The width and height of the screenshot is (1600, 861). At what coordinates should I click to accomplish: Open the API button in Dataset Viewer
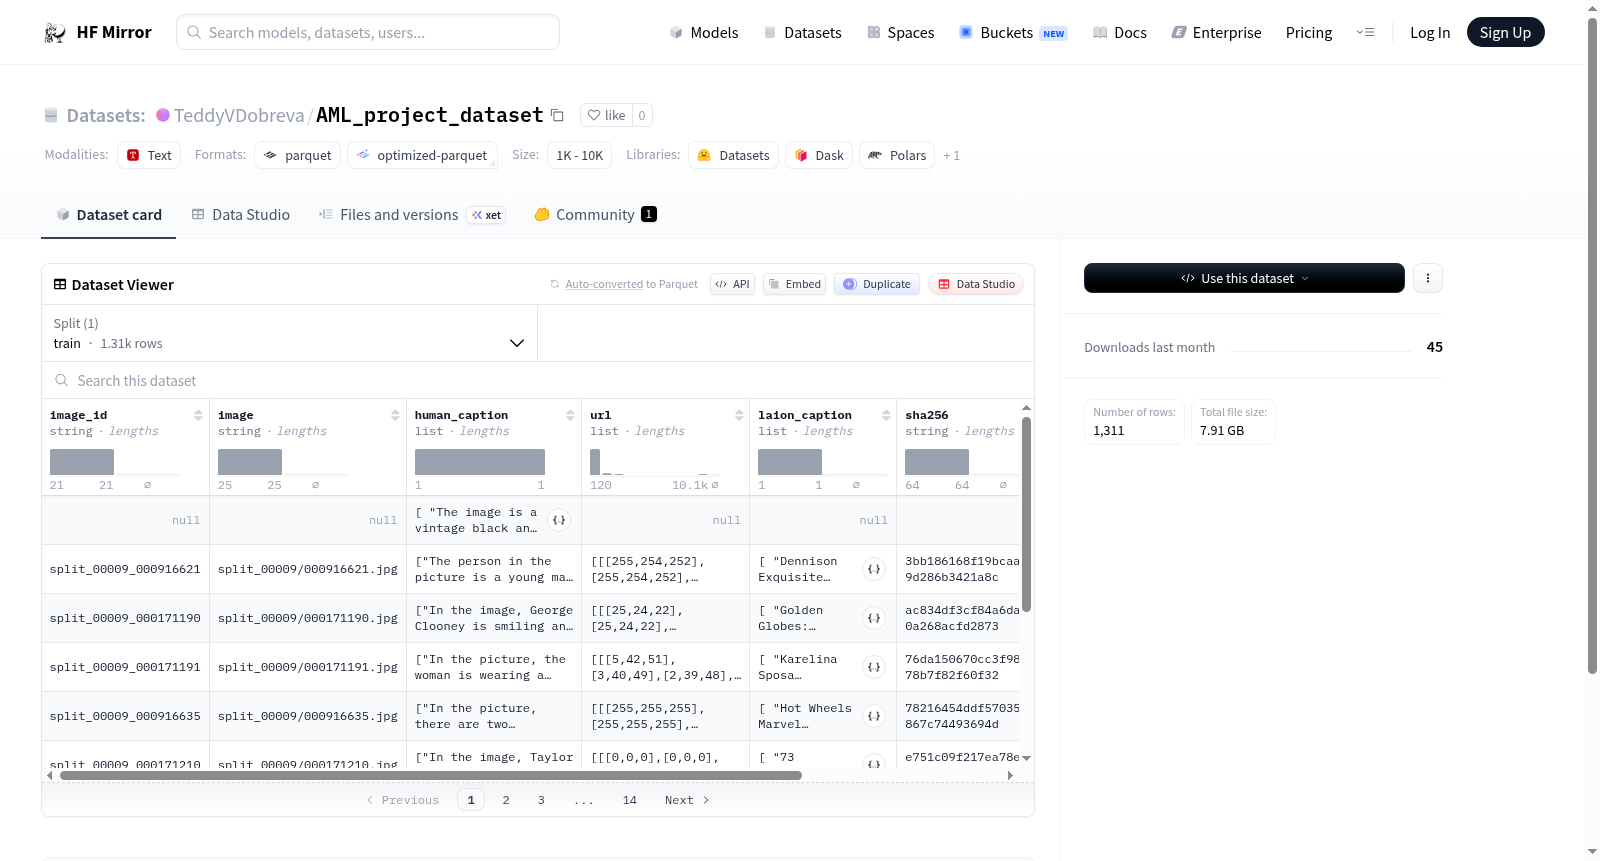click(x=732, y=284)
